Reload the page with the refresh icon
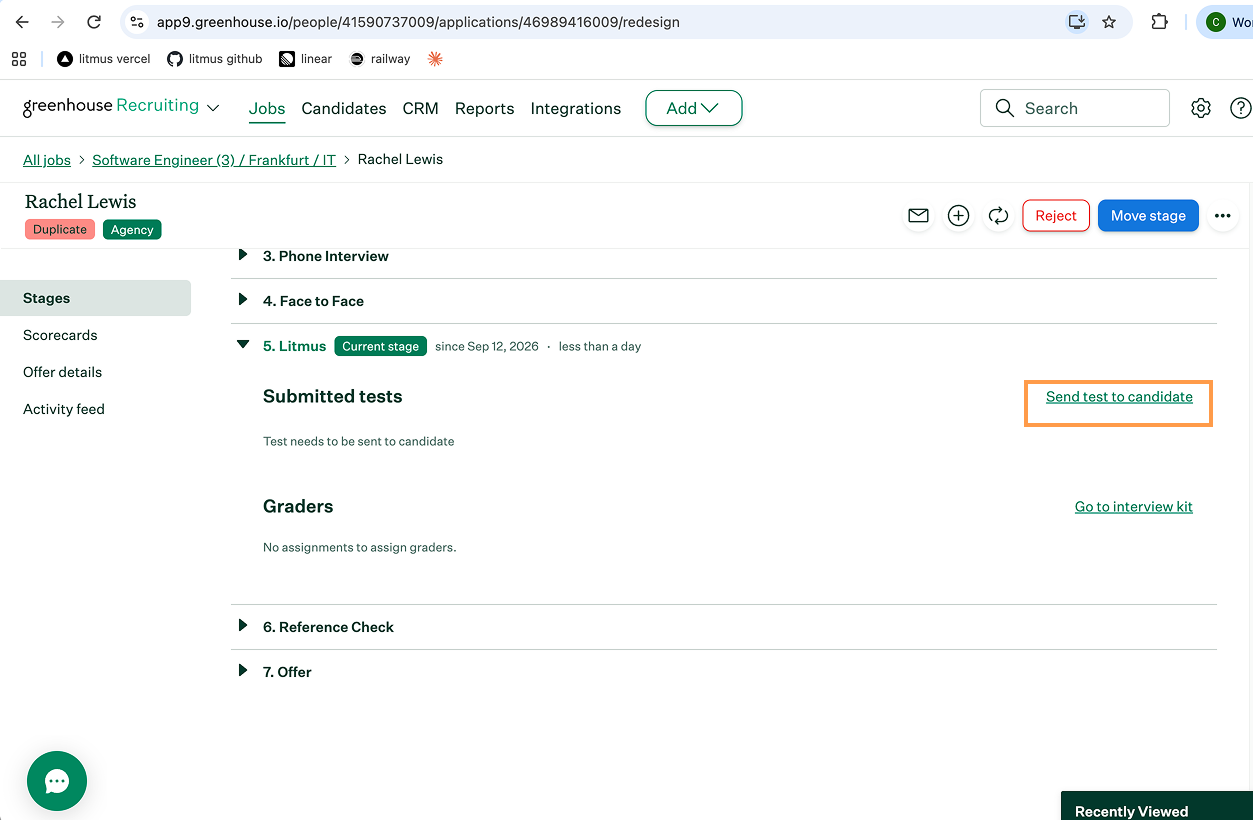This screenshot has height=820, width=1253. click(94, 22)
